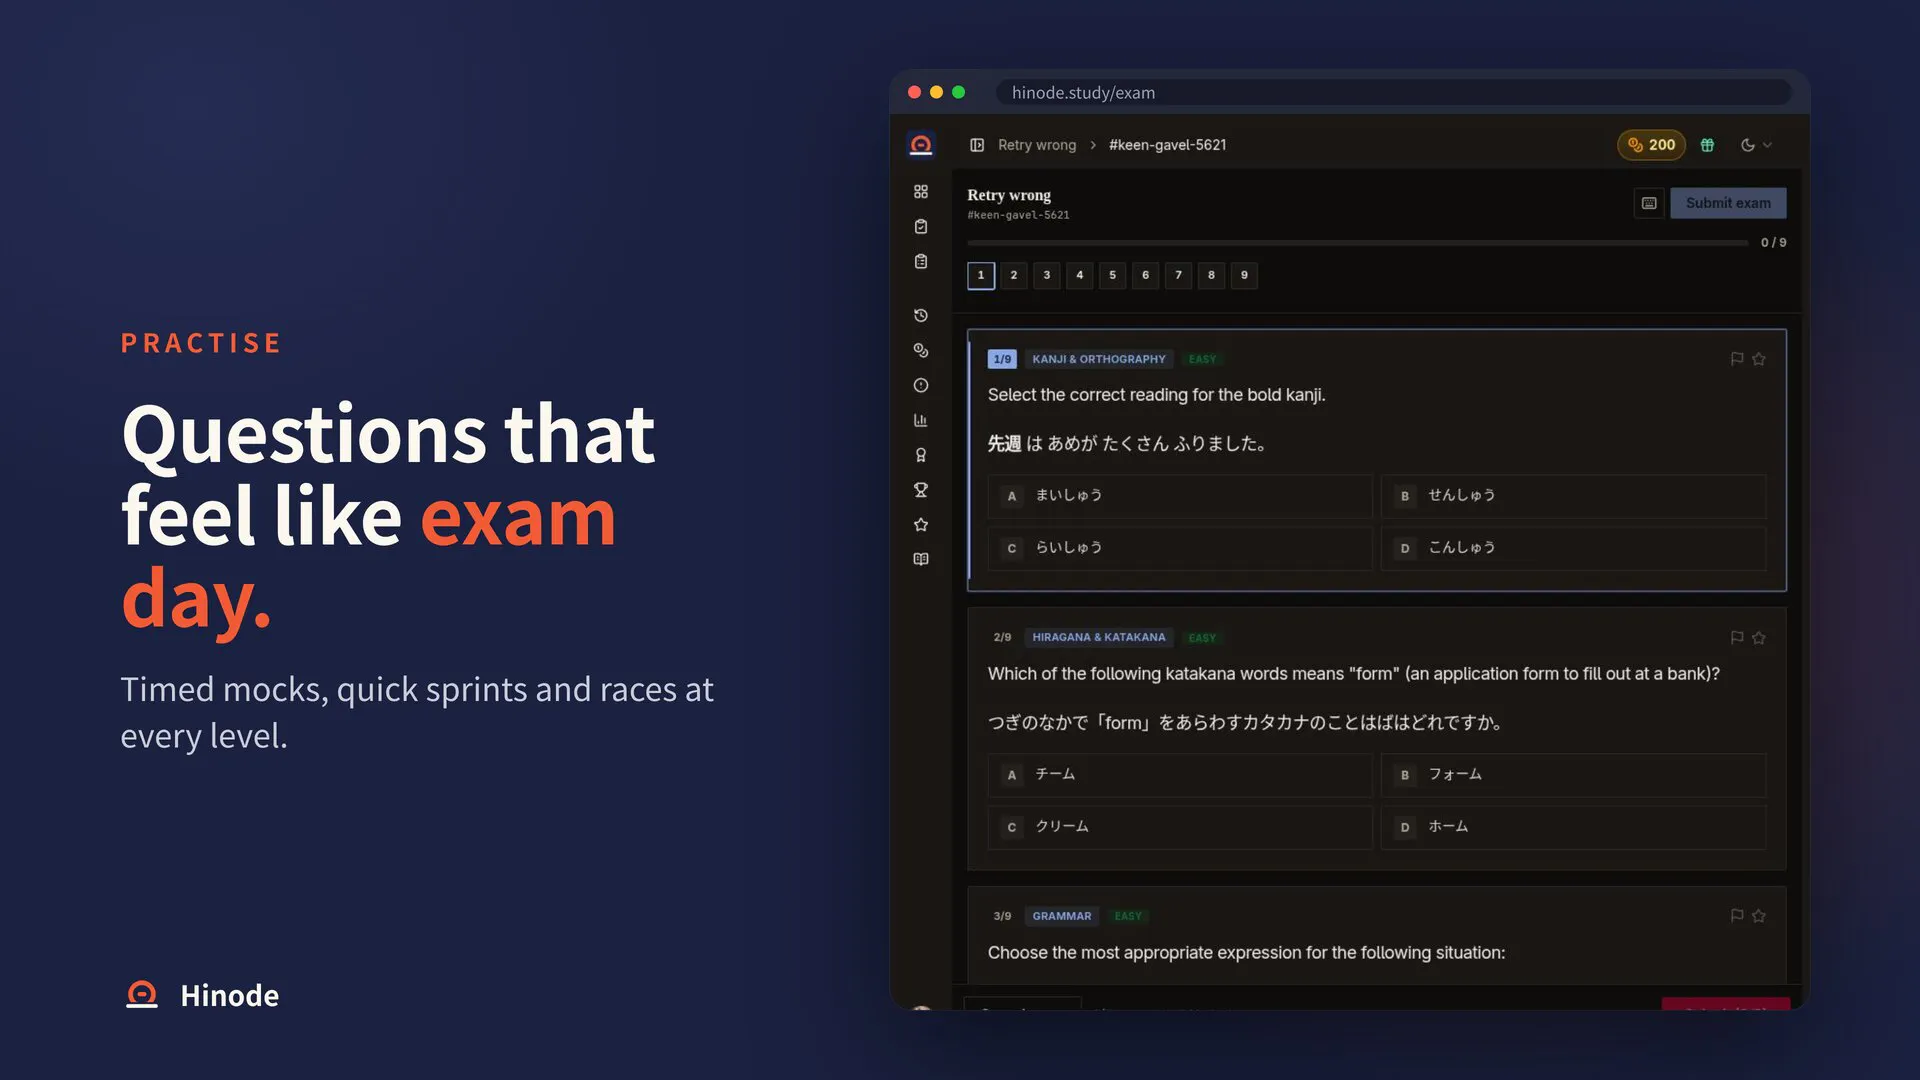The width and height of the screenshot is (1920, 1080).
Task: Select answer D ホーム
Action: pyautogui.click(x=1573, y=827)
